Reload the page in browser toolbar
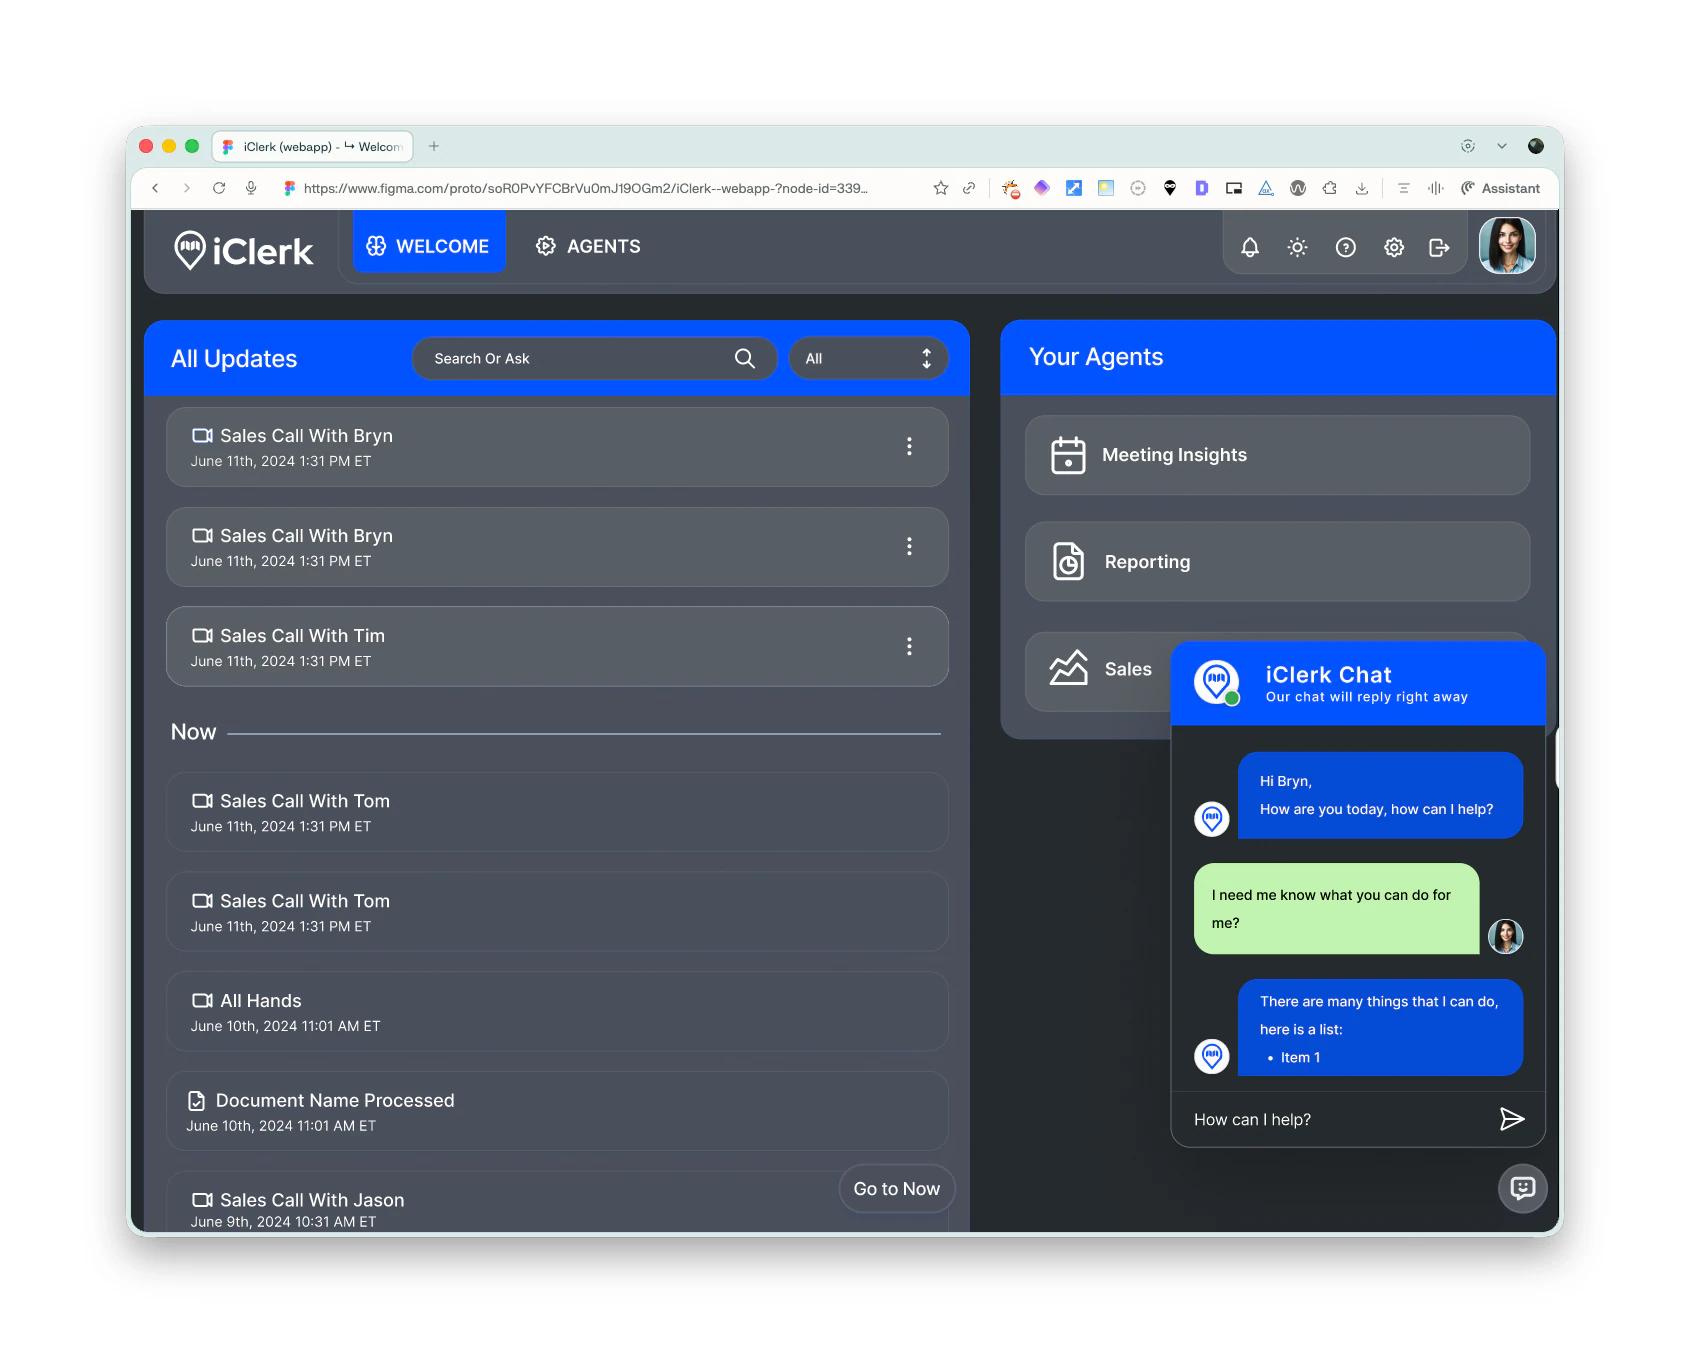Image resolution: width=1690 pixels, height=1363 pixels. tap(219, 188)
